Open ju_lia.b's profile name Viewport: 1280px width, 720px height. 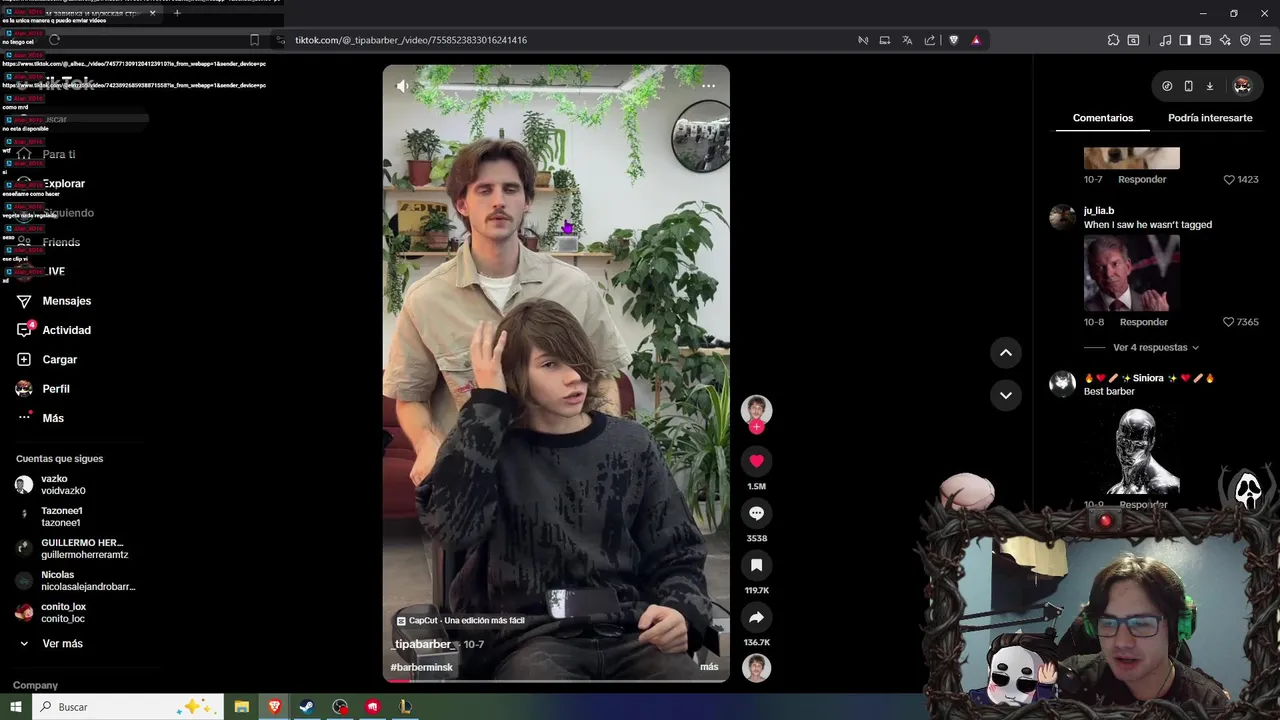tap(1099, 211)
